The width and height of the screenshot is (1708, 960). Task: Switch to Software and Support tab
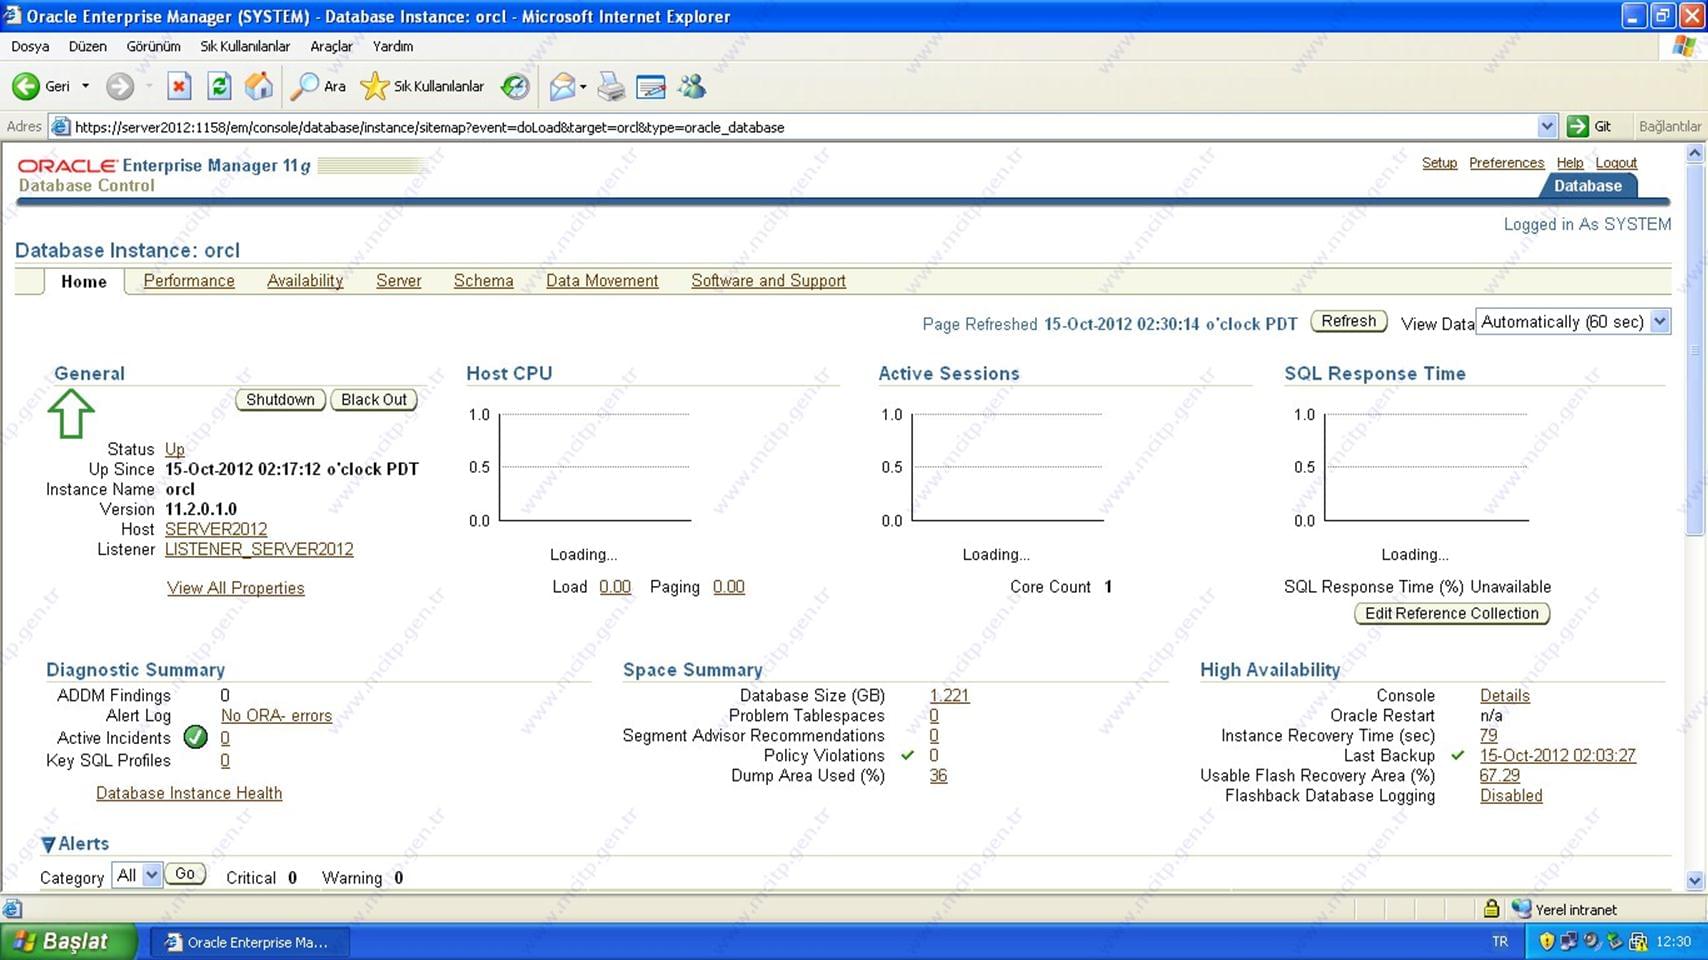coord(768,281)
